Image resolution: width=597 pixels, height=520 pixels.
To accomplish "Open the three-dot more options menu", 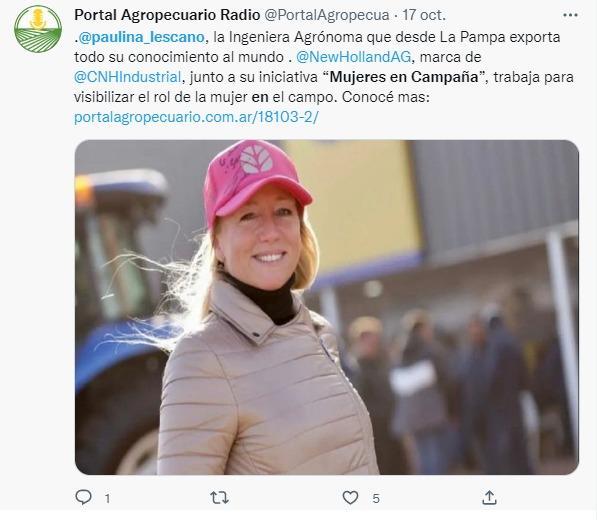I will [x=570, y=15].
